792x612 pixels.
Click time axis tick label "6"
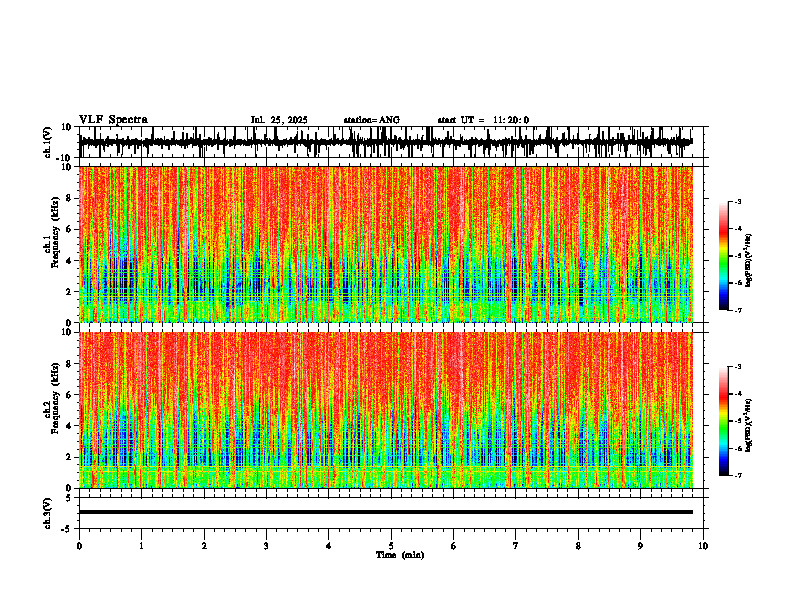453,546
